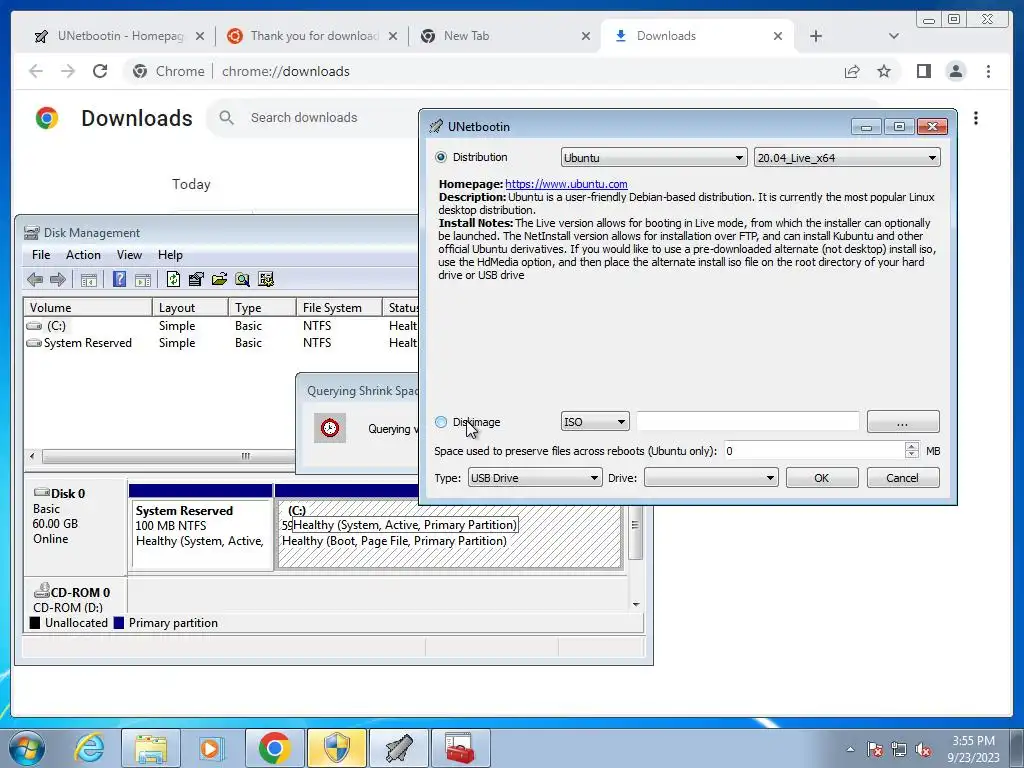Open Help menu in Disk Management
The height and width of the screenshot is (768, 1024).
170,255
